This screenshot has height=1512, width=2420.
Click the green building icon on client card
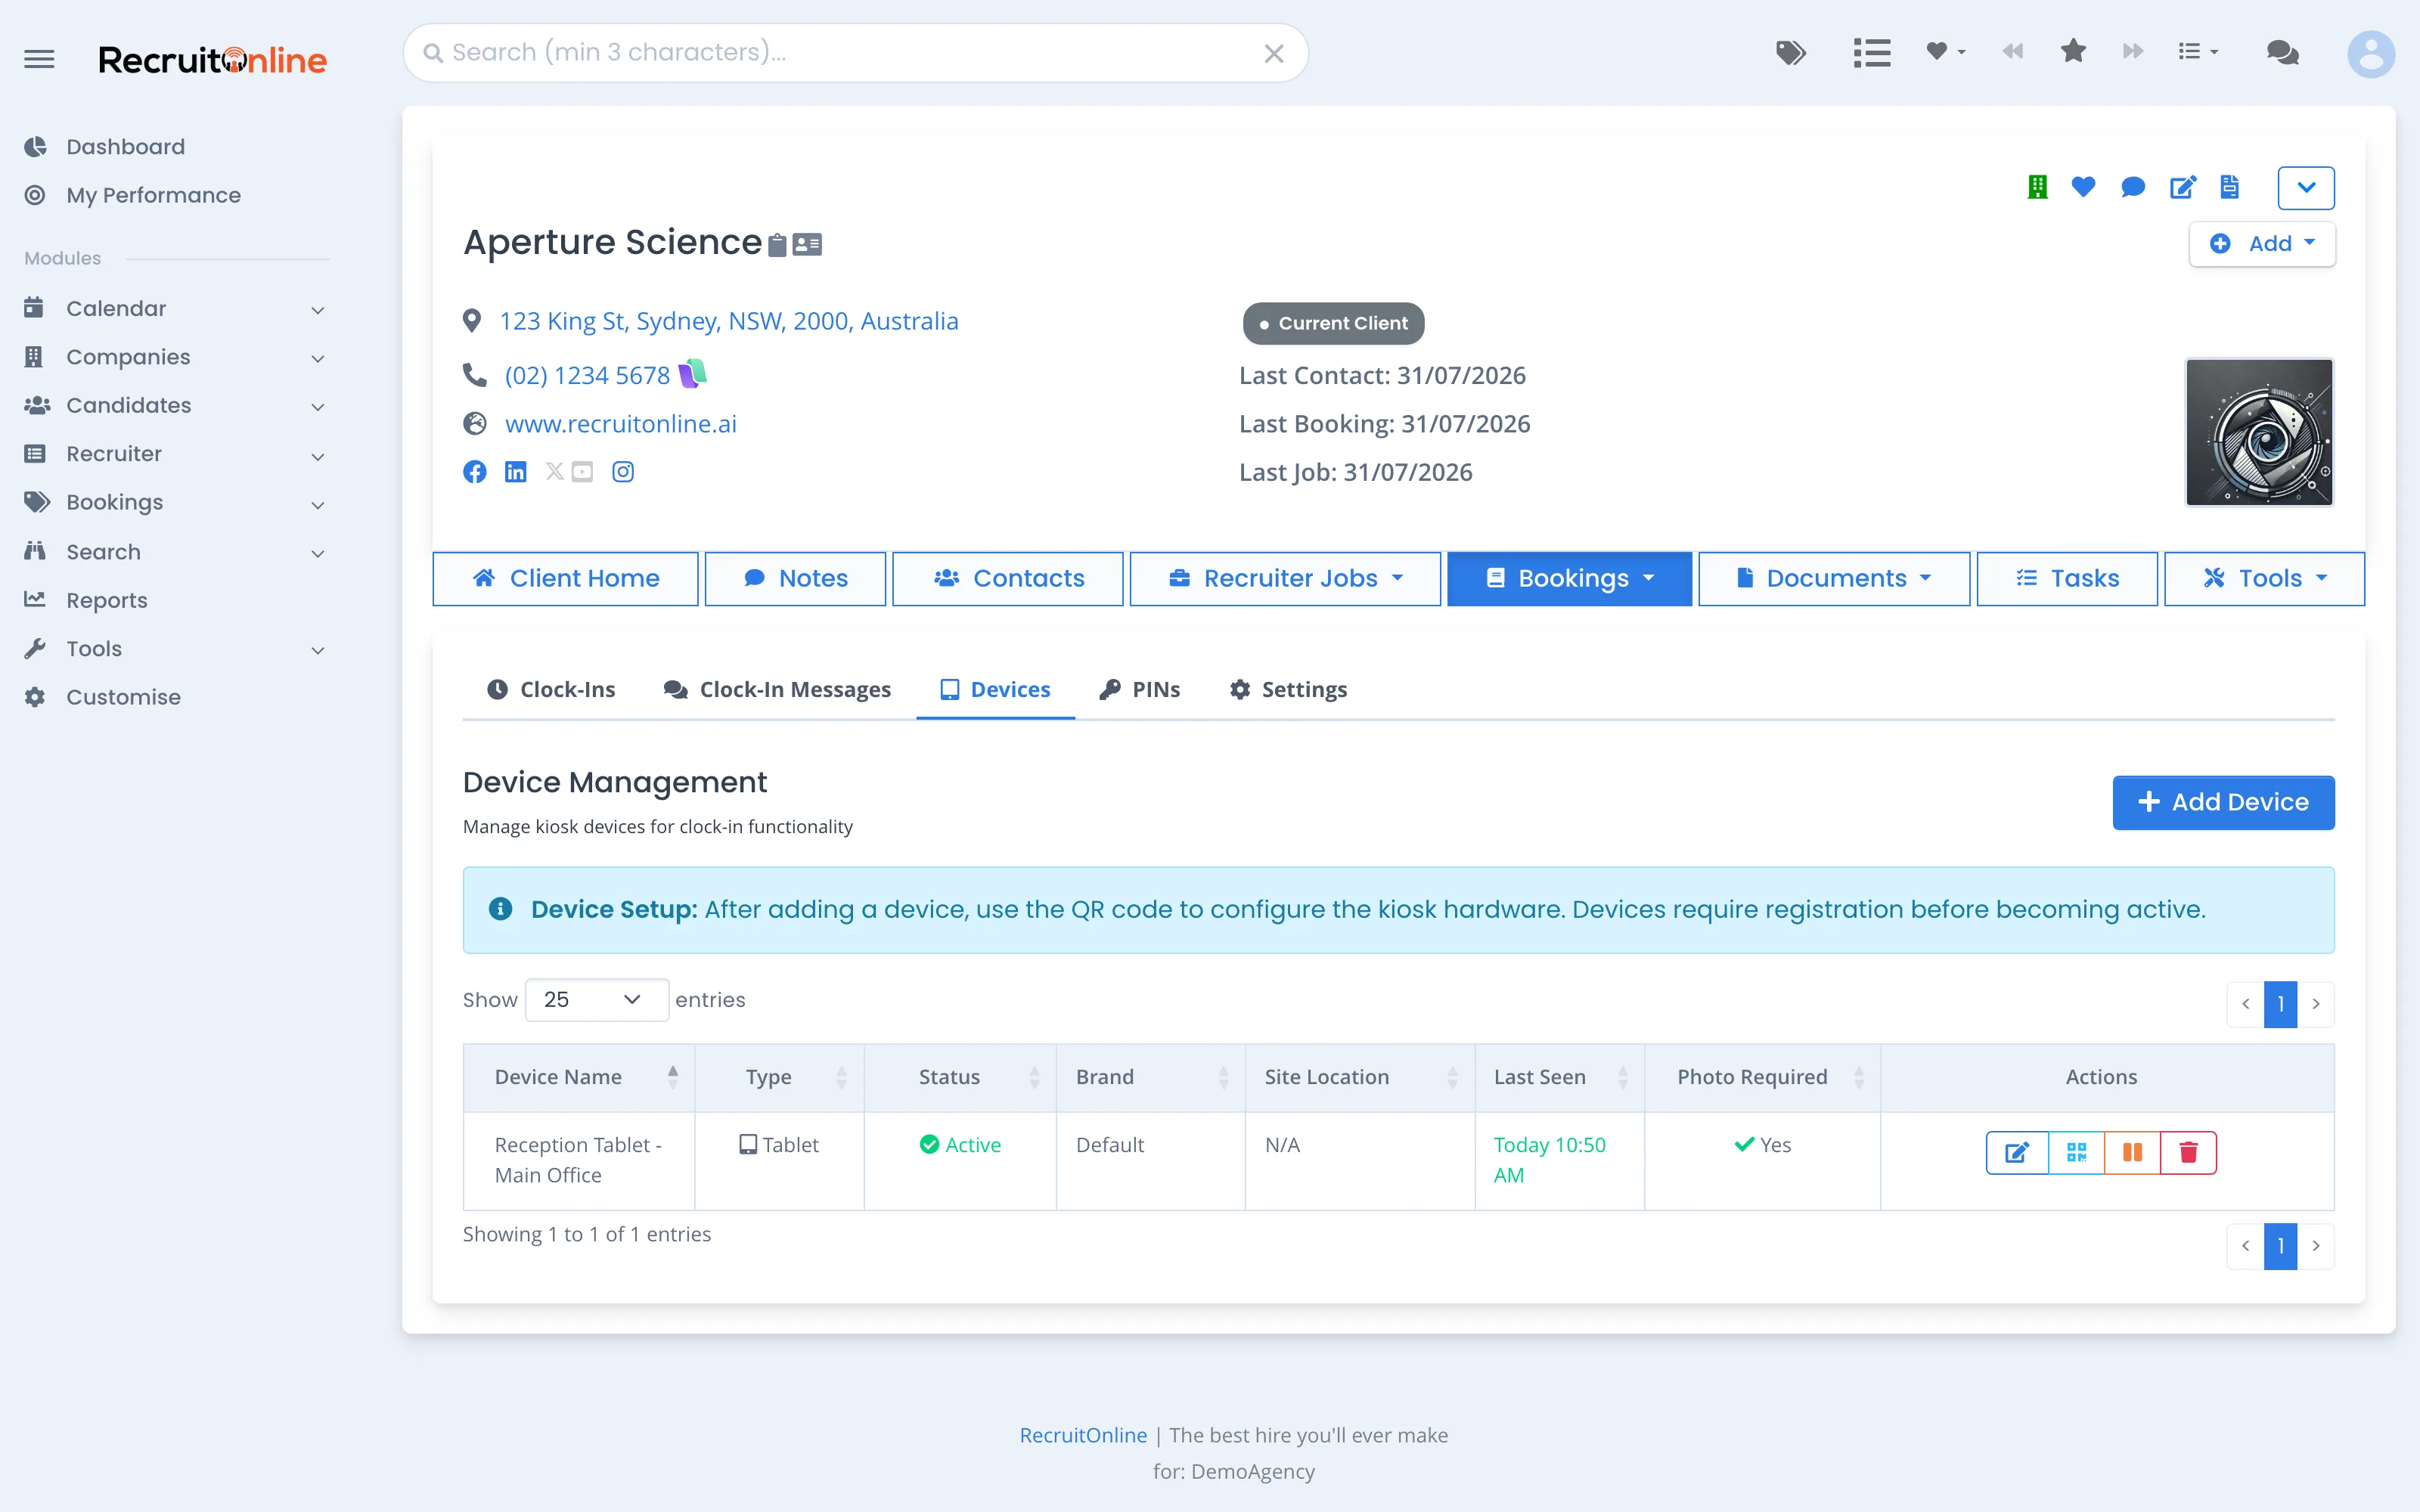pos(2037,187)
